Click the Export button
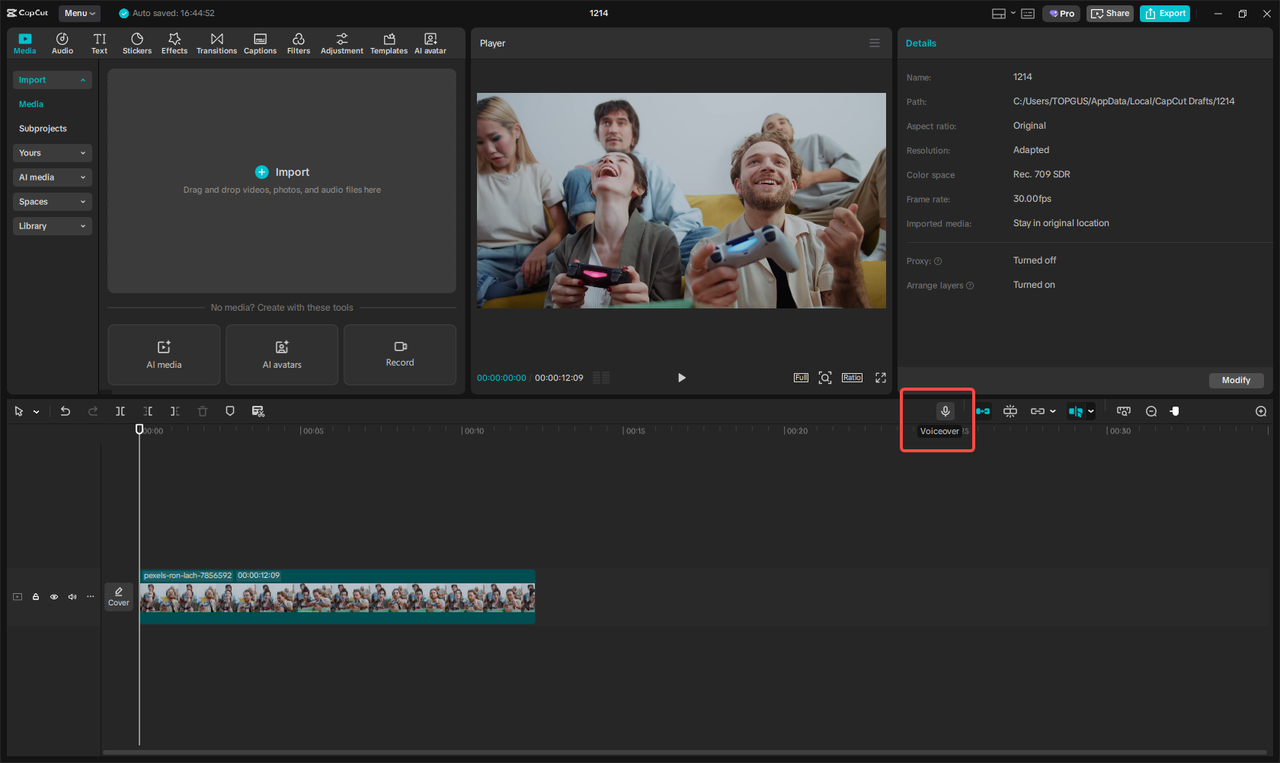Screen dimensions: 1280x763 (1164, 13)
